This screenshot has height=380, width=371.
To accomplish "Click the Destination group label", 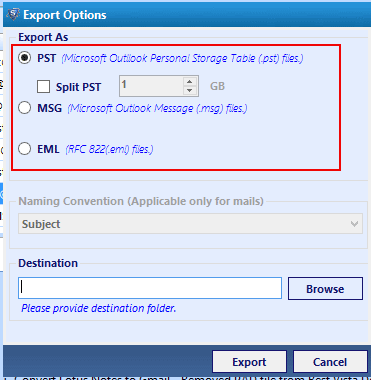I will point(48,263).
